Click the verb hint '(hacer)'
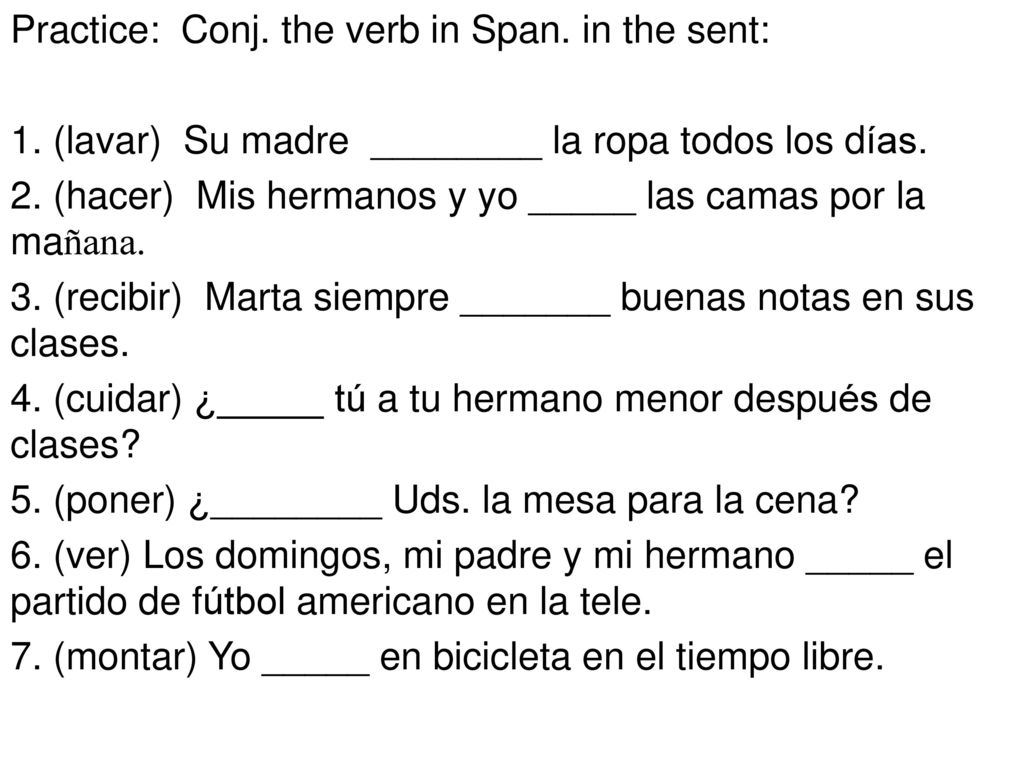This screenshot has width=1024, height=768. [114, 197]
